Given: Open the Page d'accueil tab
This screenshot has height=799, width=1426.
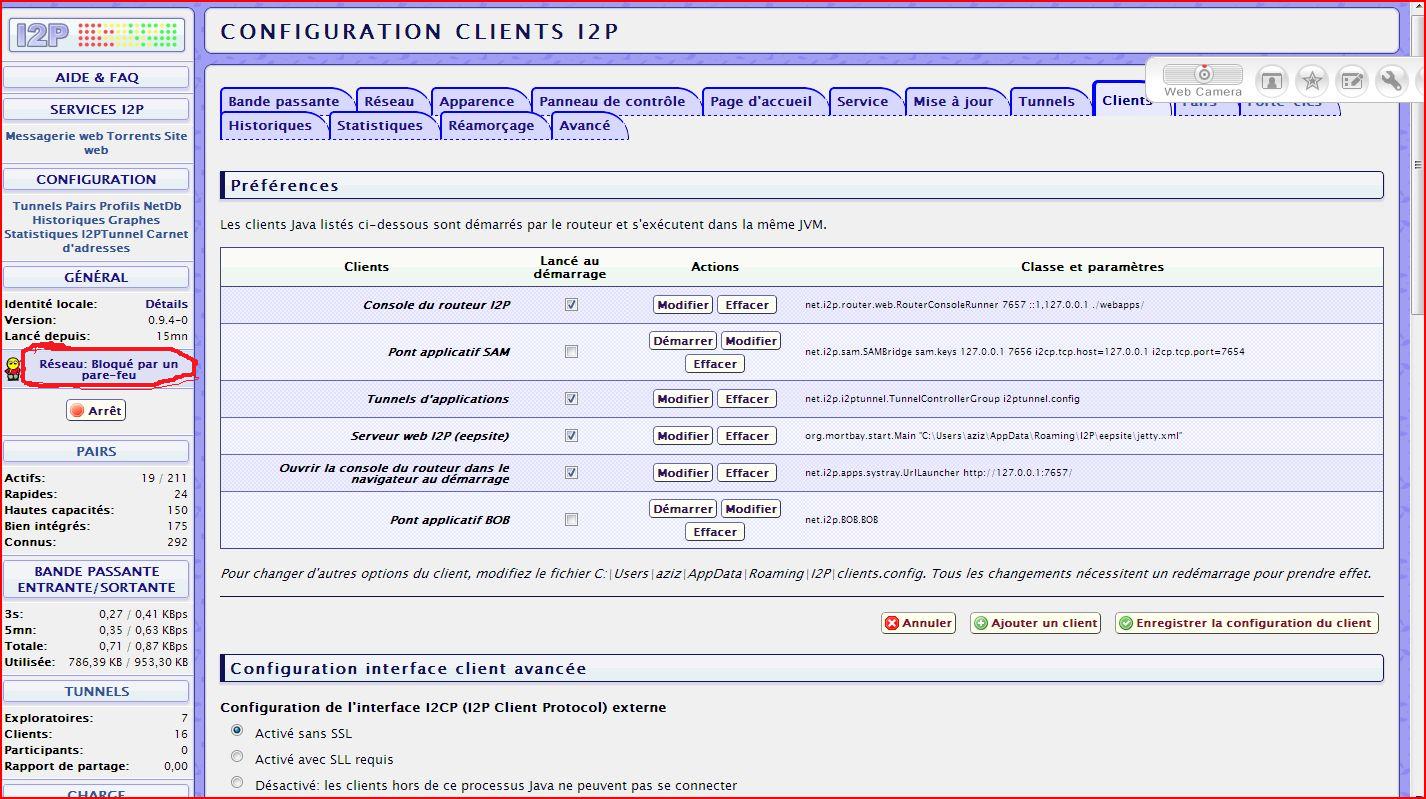Looking at the screenshot, I should pyautogui.click(x=761, y=101).
